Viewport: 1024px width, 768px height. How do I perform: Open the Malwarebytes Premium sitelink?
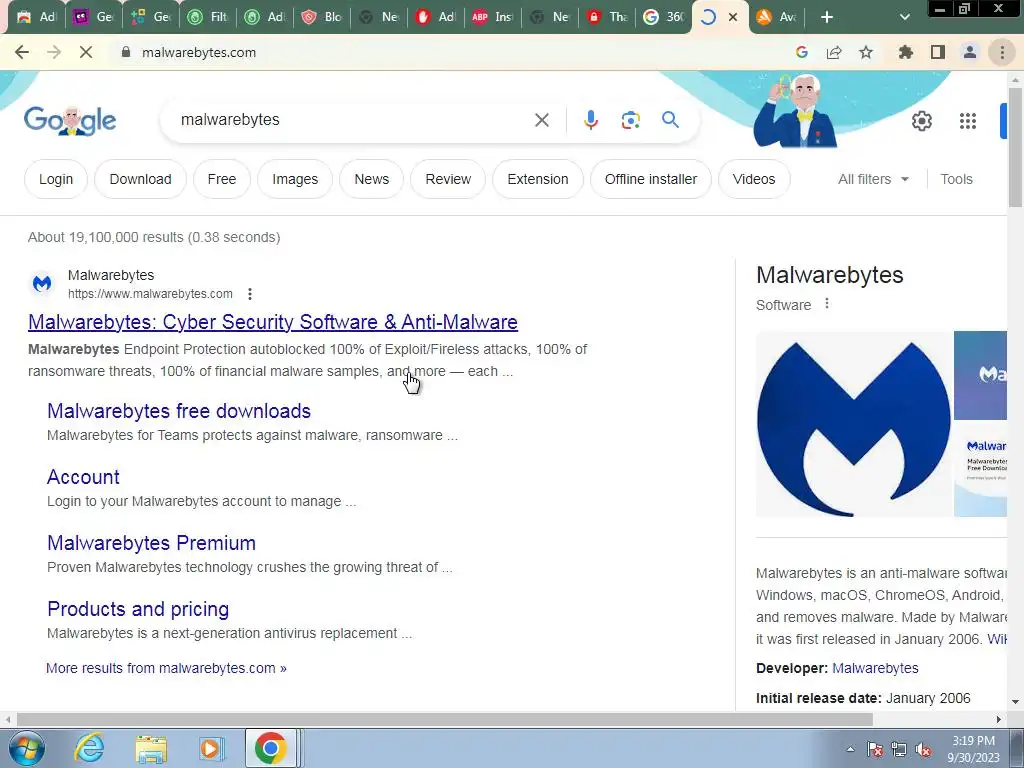152,543
